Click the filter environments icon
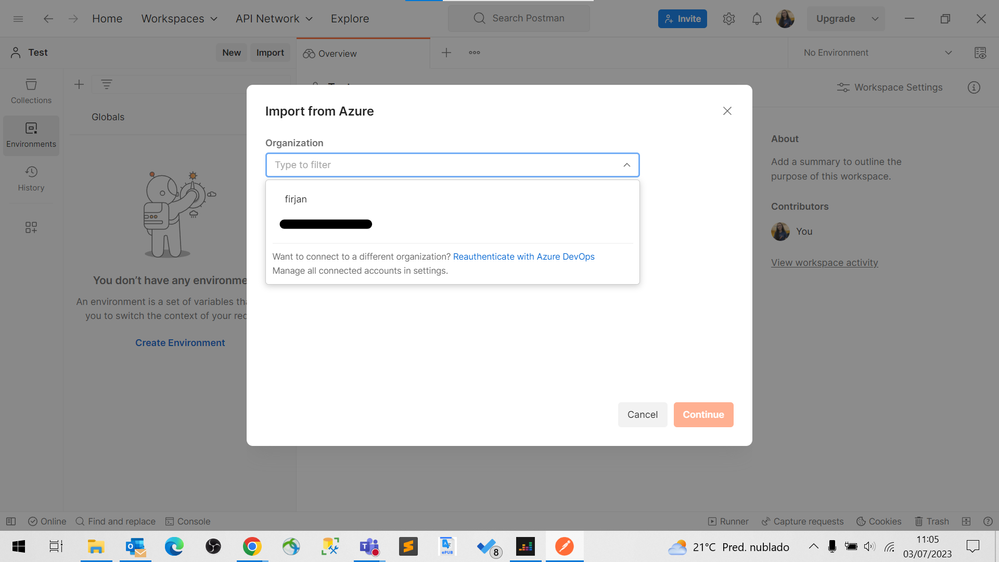This screenshot has width=999, height=562. point(106,84)
